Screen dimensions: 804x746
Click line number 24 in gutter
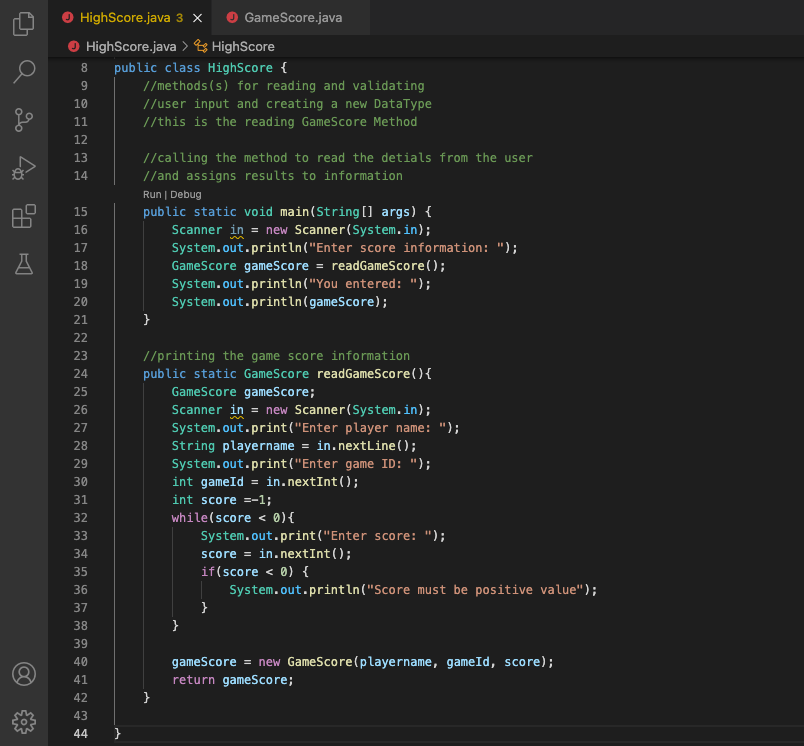81,374
